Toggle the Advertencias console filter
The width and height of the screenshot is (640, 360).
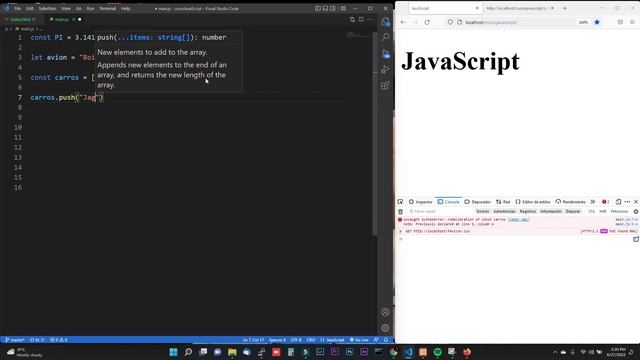[504, 211]
